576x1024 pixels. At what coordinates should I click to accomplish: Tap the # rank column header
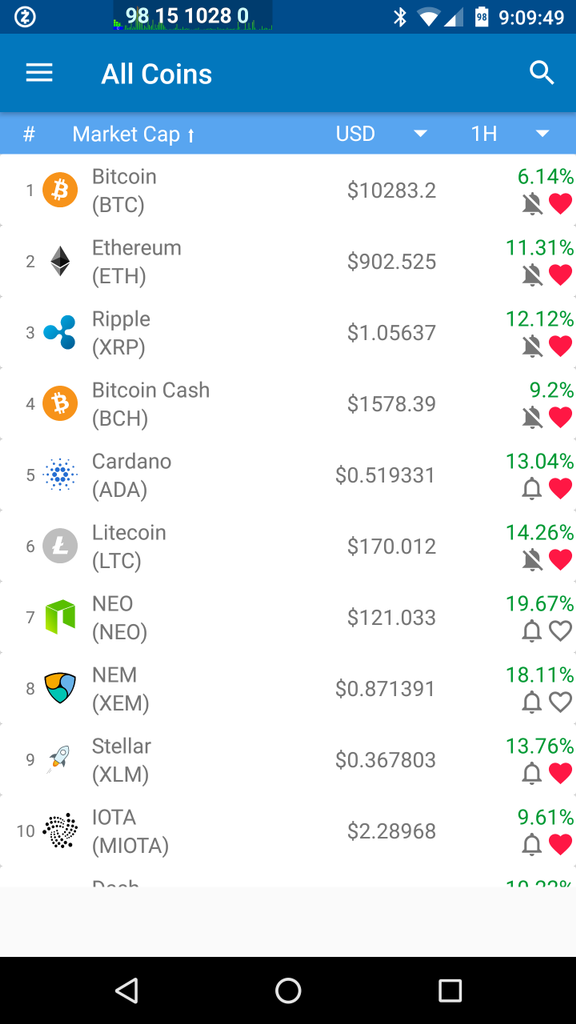[x=29, y=134]
